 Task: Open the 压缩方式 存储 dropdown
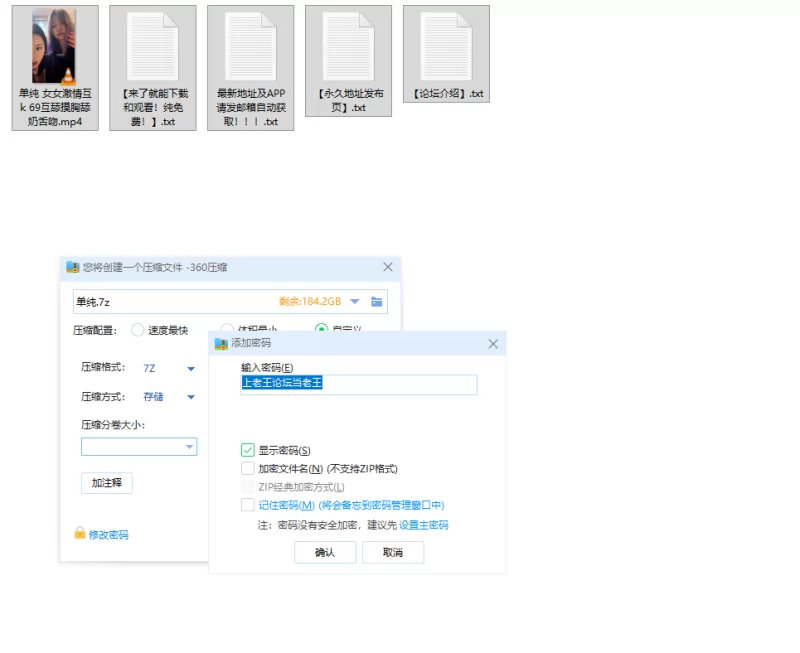pyautogui.click(x=190, y=397)
